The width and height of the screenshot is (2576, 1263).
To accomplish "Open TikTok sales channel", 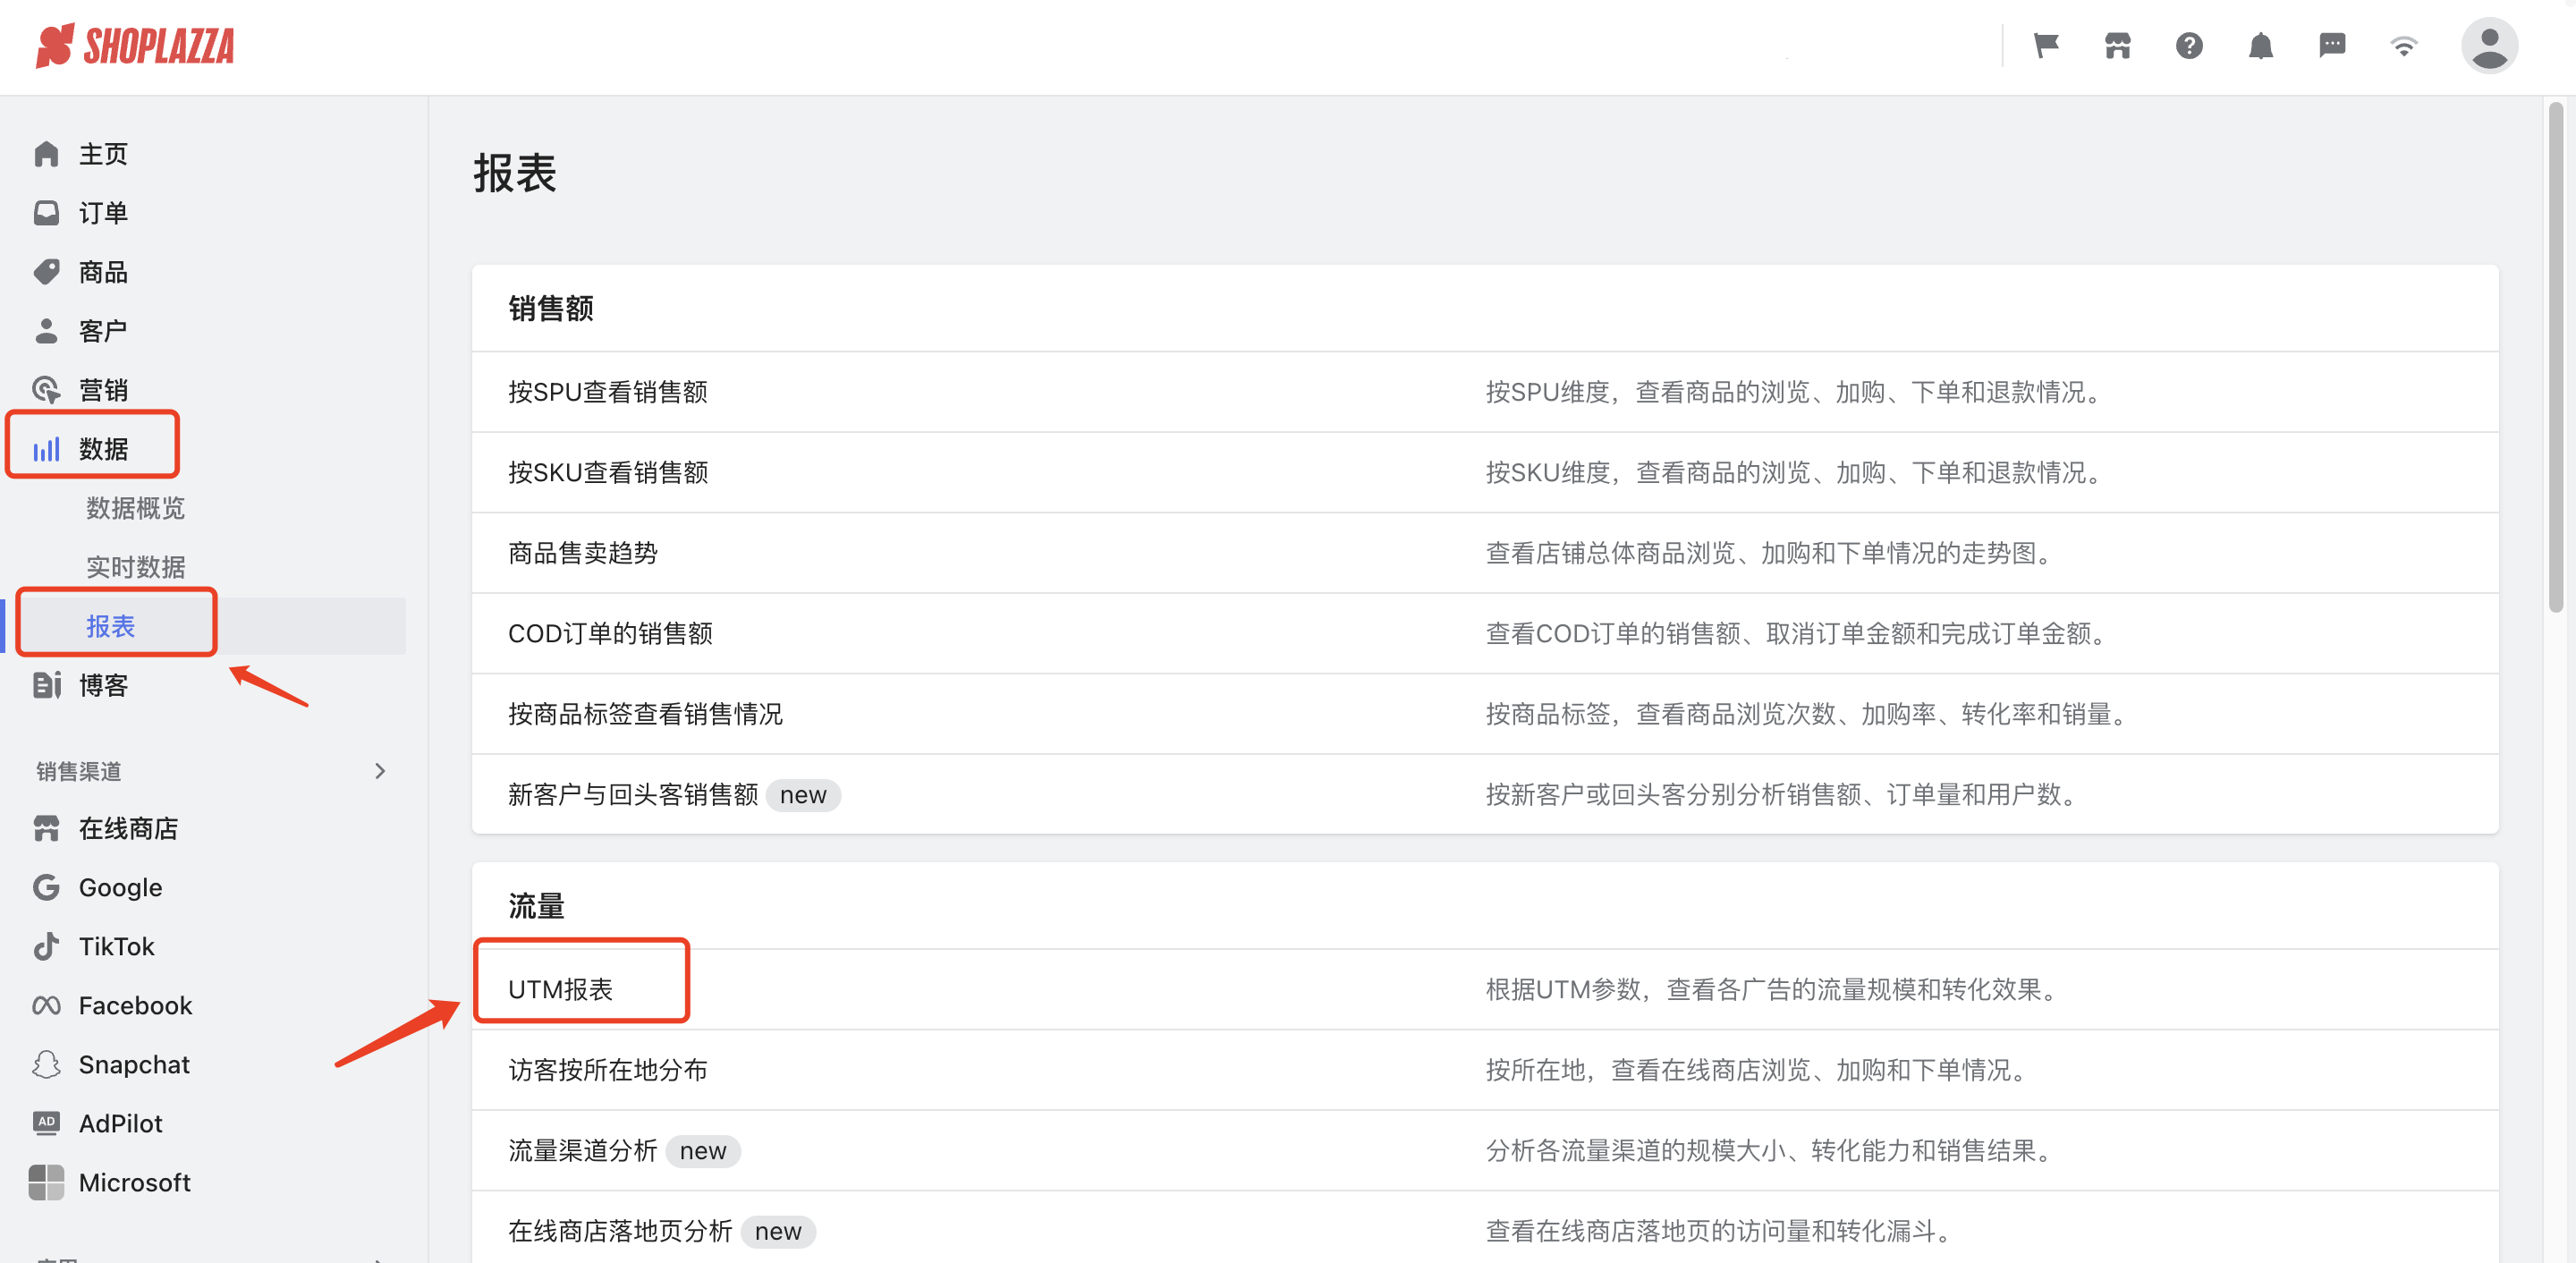I will tap(116, 946).
